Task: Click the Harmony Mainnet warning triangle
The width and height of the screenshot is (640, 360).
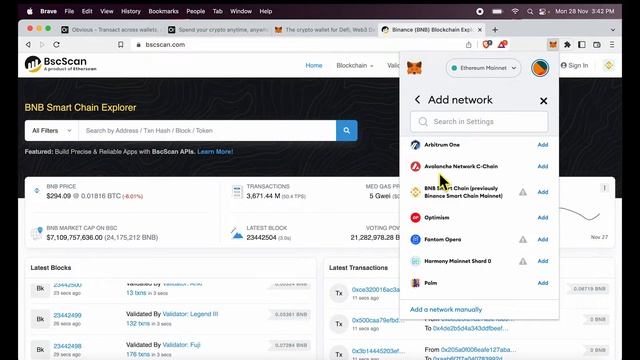Action: click(522, 261)
